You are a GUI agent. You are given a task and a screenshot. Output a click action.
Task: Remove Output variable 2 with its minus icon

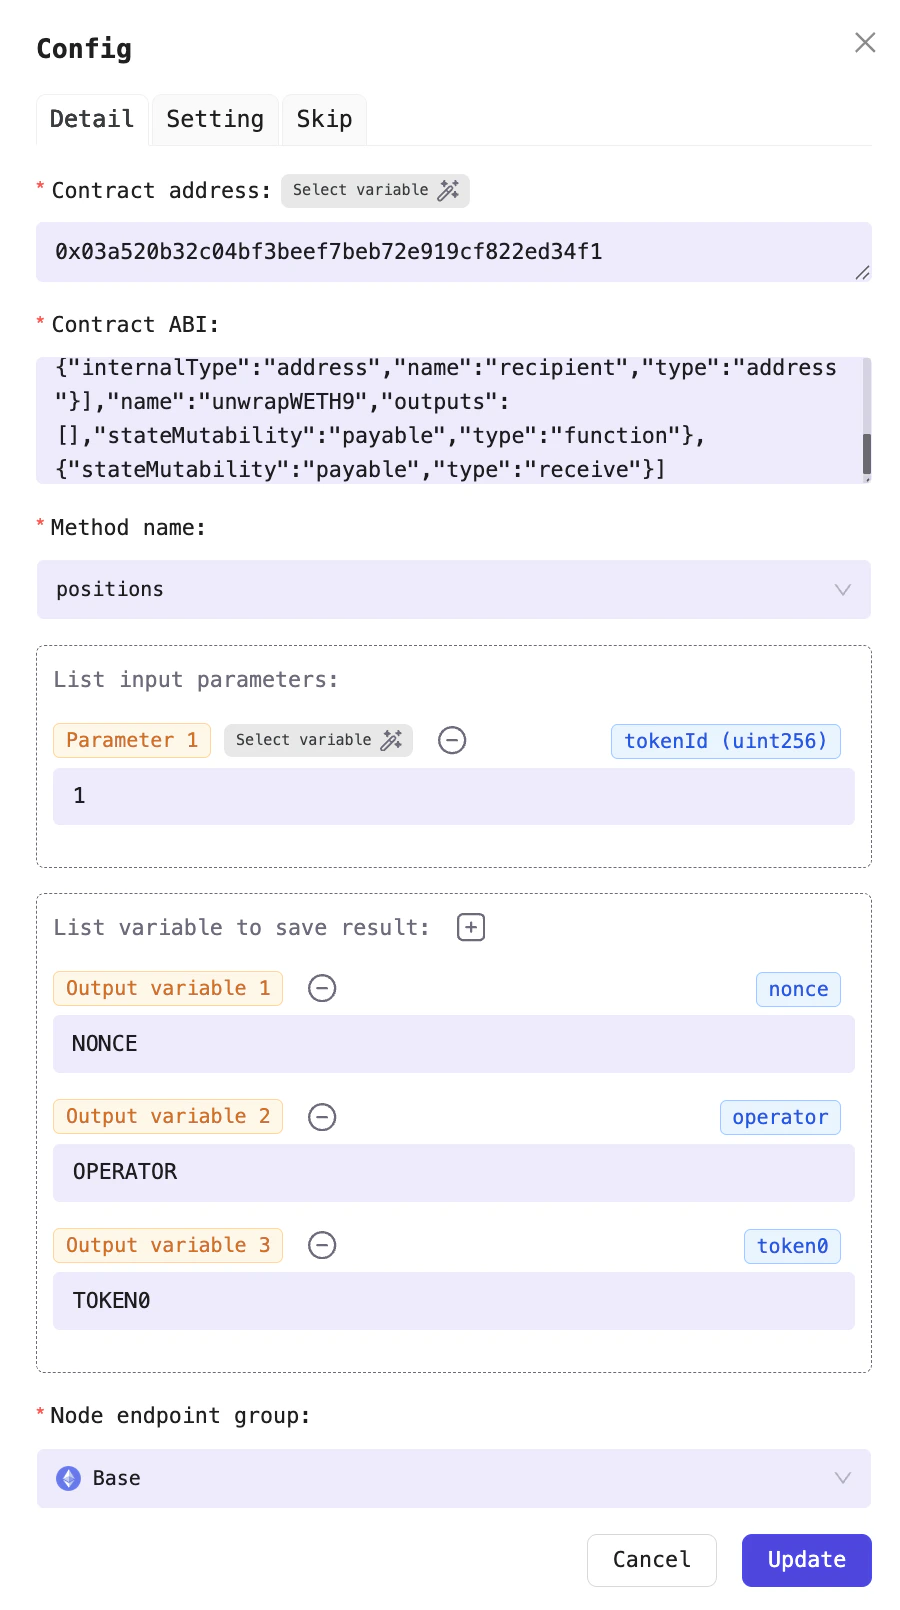tap(322, 1117)
